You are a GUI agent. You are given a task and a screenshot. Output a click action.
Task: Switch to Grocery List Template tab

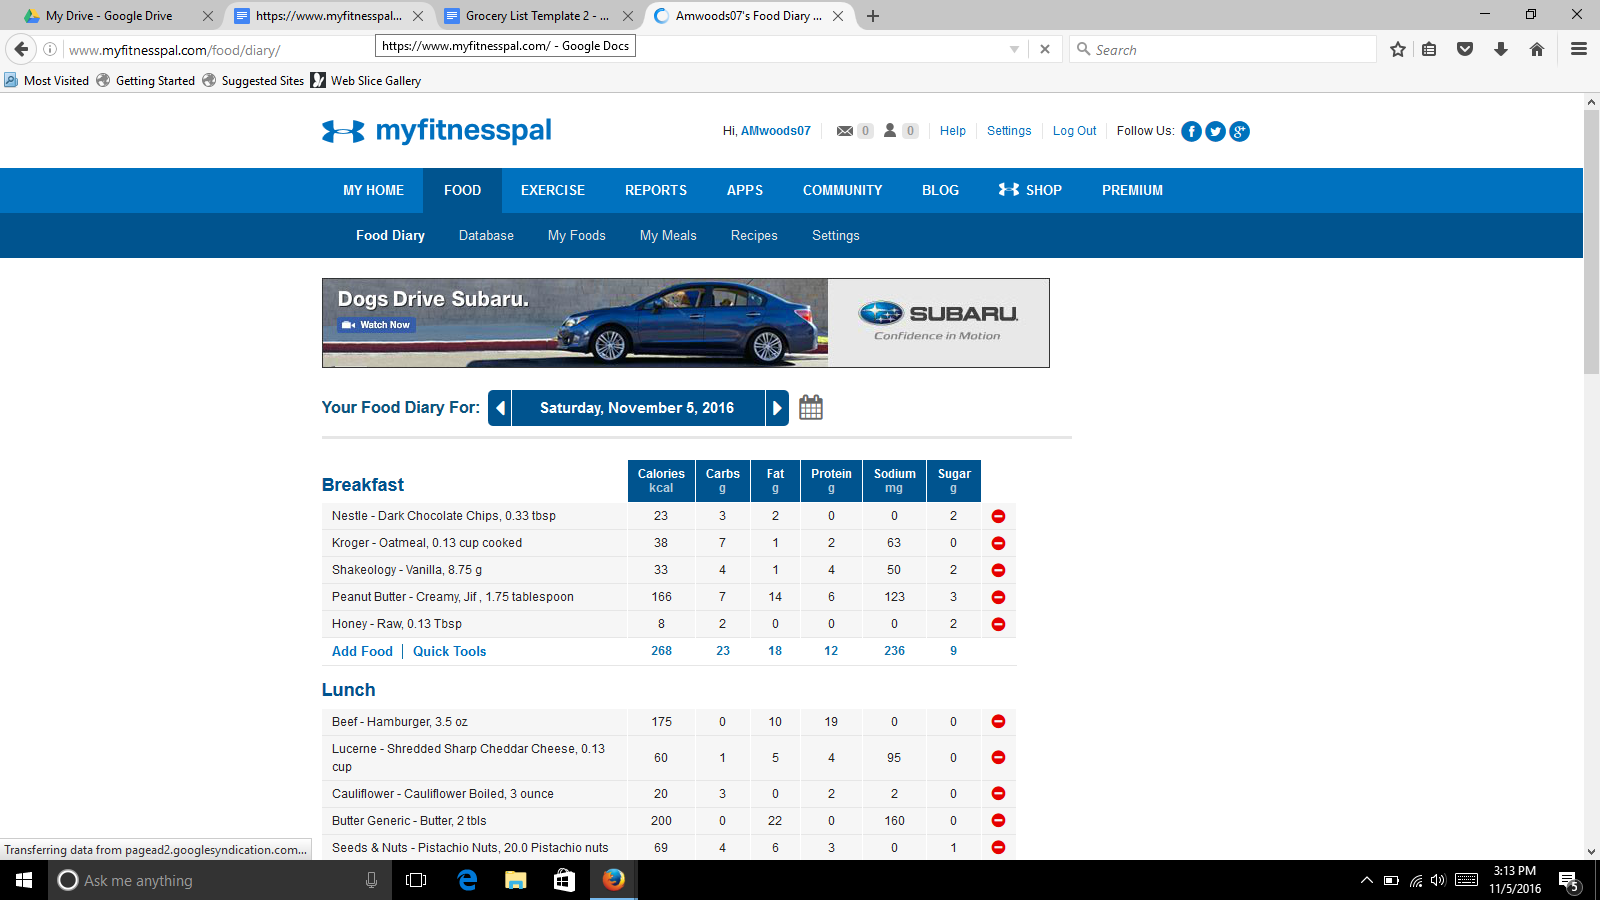[538, 16]
